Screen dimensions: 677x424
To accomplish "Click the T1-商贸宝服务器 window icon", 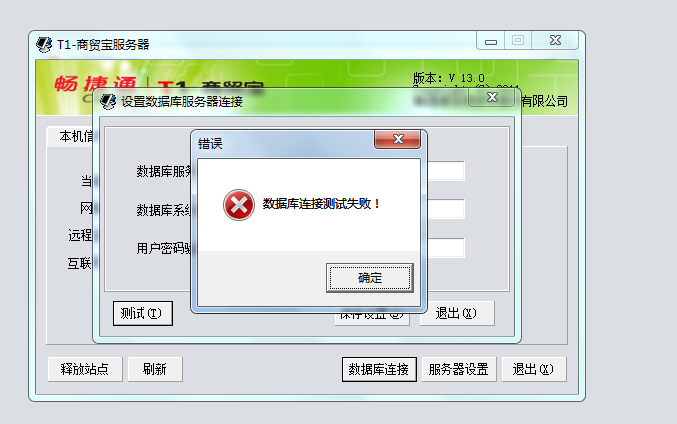I will 44,44.
